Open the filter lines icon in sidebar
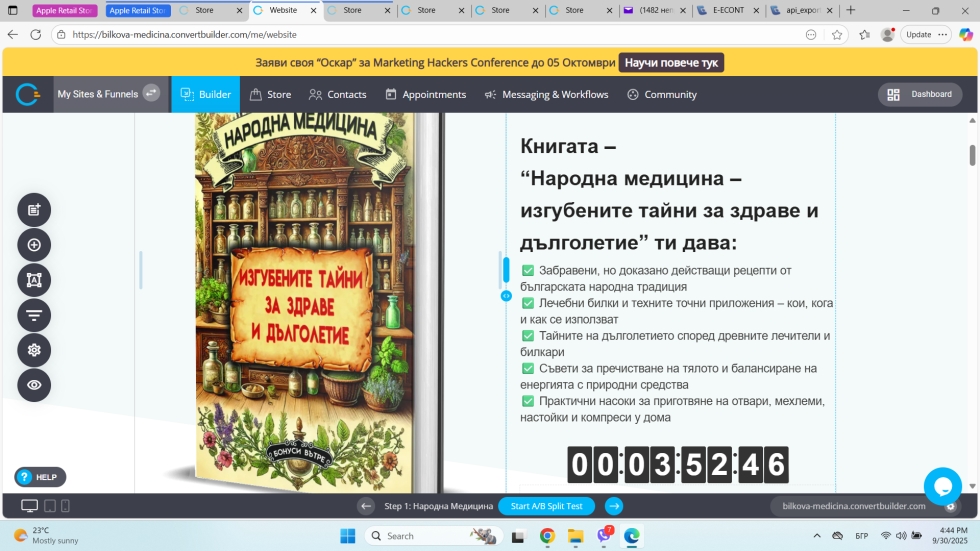This screenshot has height=551, width=980. 34,315
